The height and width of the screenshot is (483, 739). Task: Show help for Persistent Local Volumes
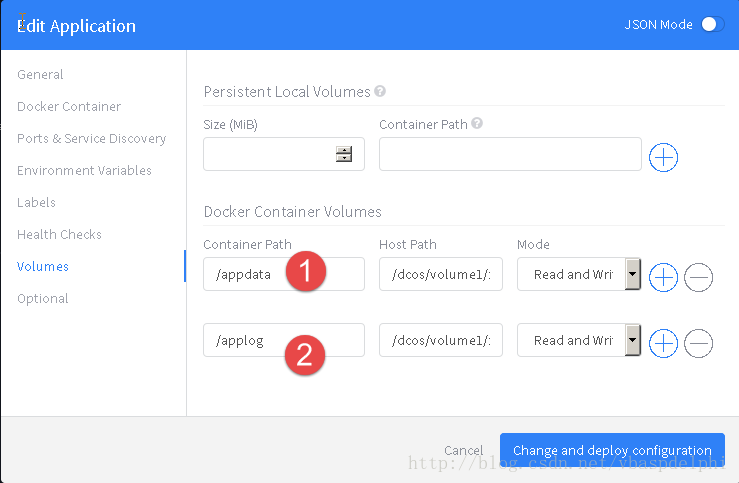pyautogui.click(x=380, y=91)
